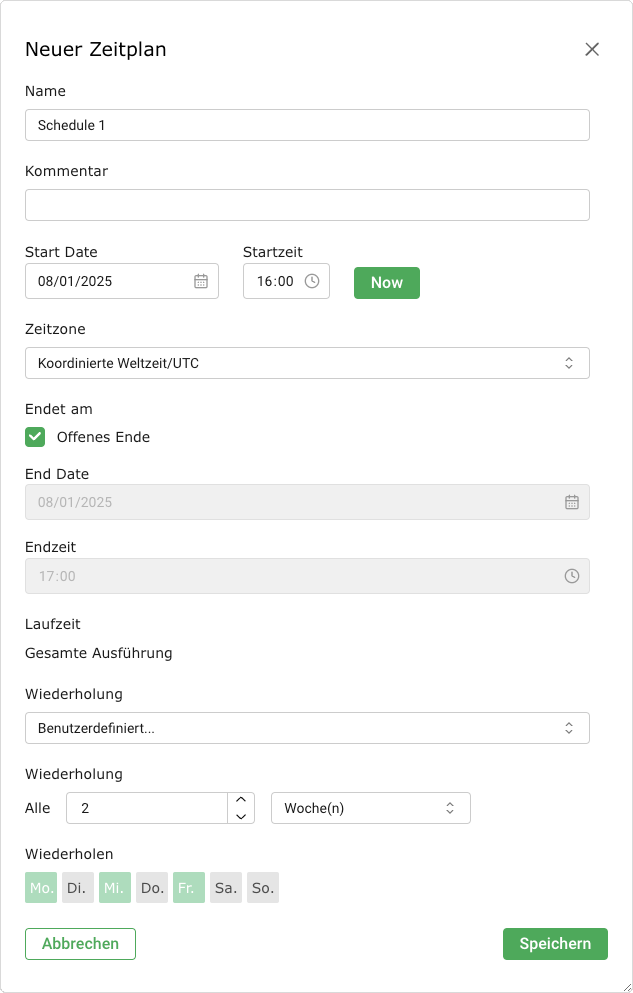
Task: Close the Neuer Zeitplan dialog
Action: [x=592, y=49]
